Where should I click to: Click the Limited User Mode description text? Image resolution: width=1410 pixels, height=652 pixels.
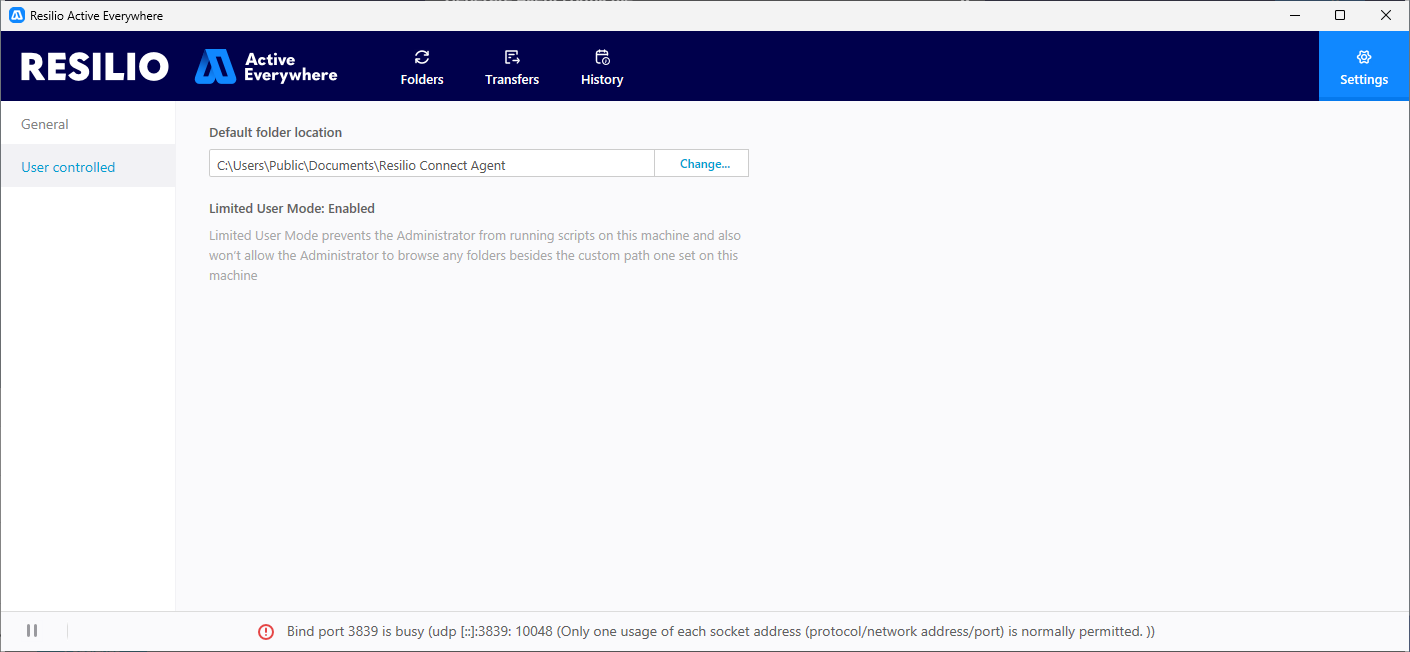pyautogui.click(x=475, y=255)
